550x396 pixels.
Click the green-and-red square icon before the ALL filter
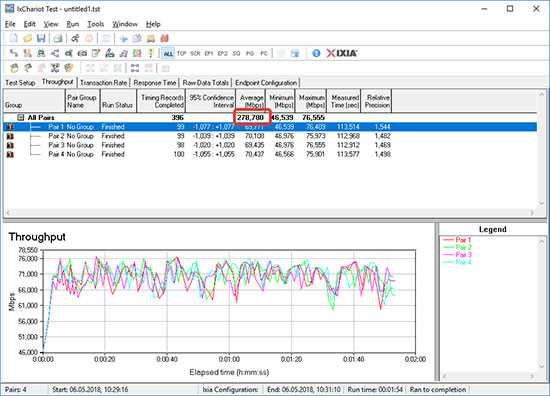[137, 53]
